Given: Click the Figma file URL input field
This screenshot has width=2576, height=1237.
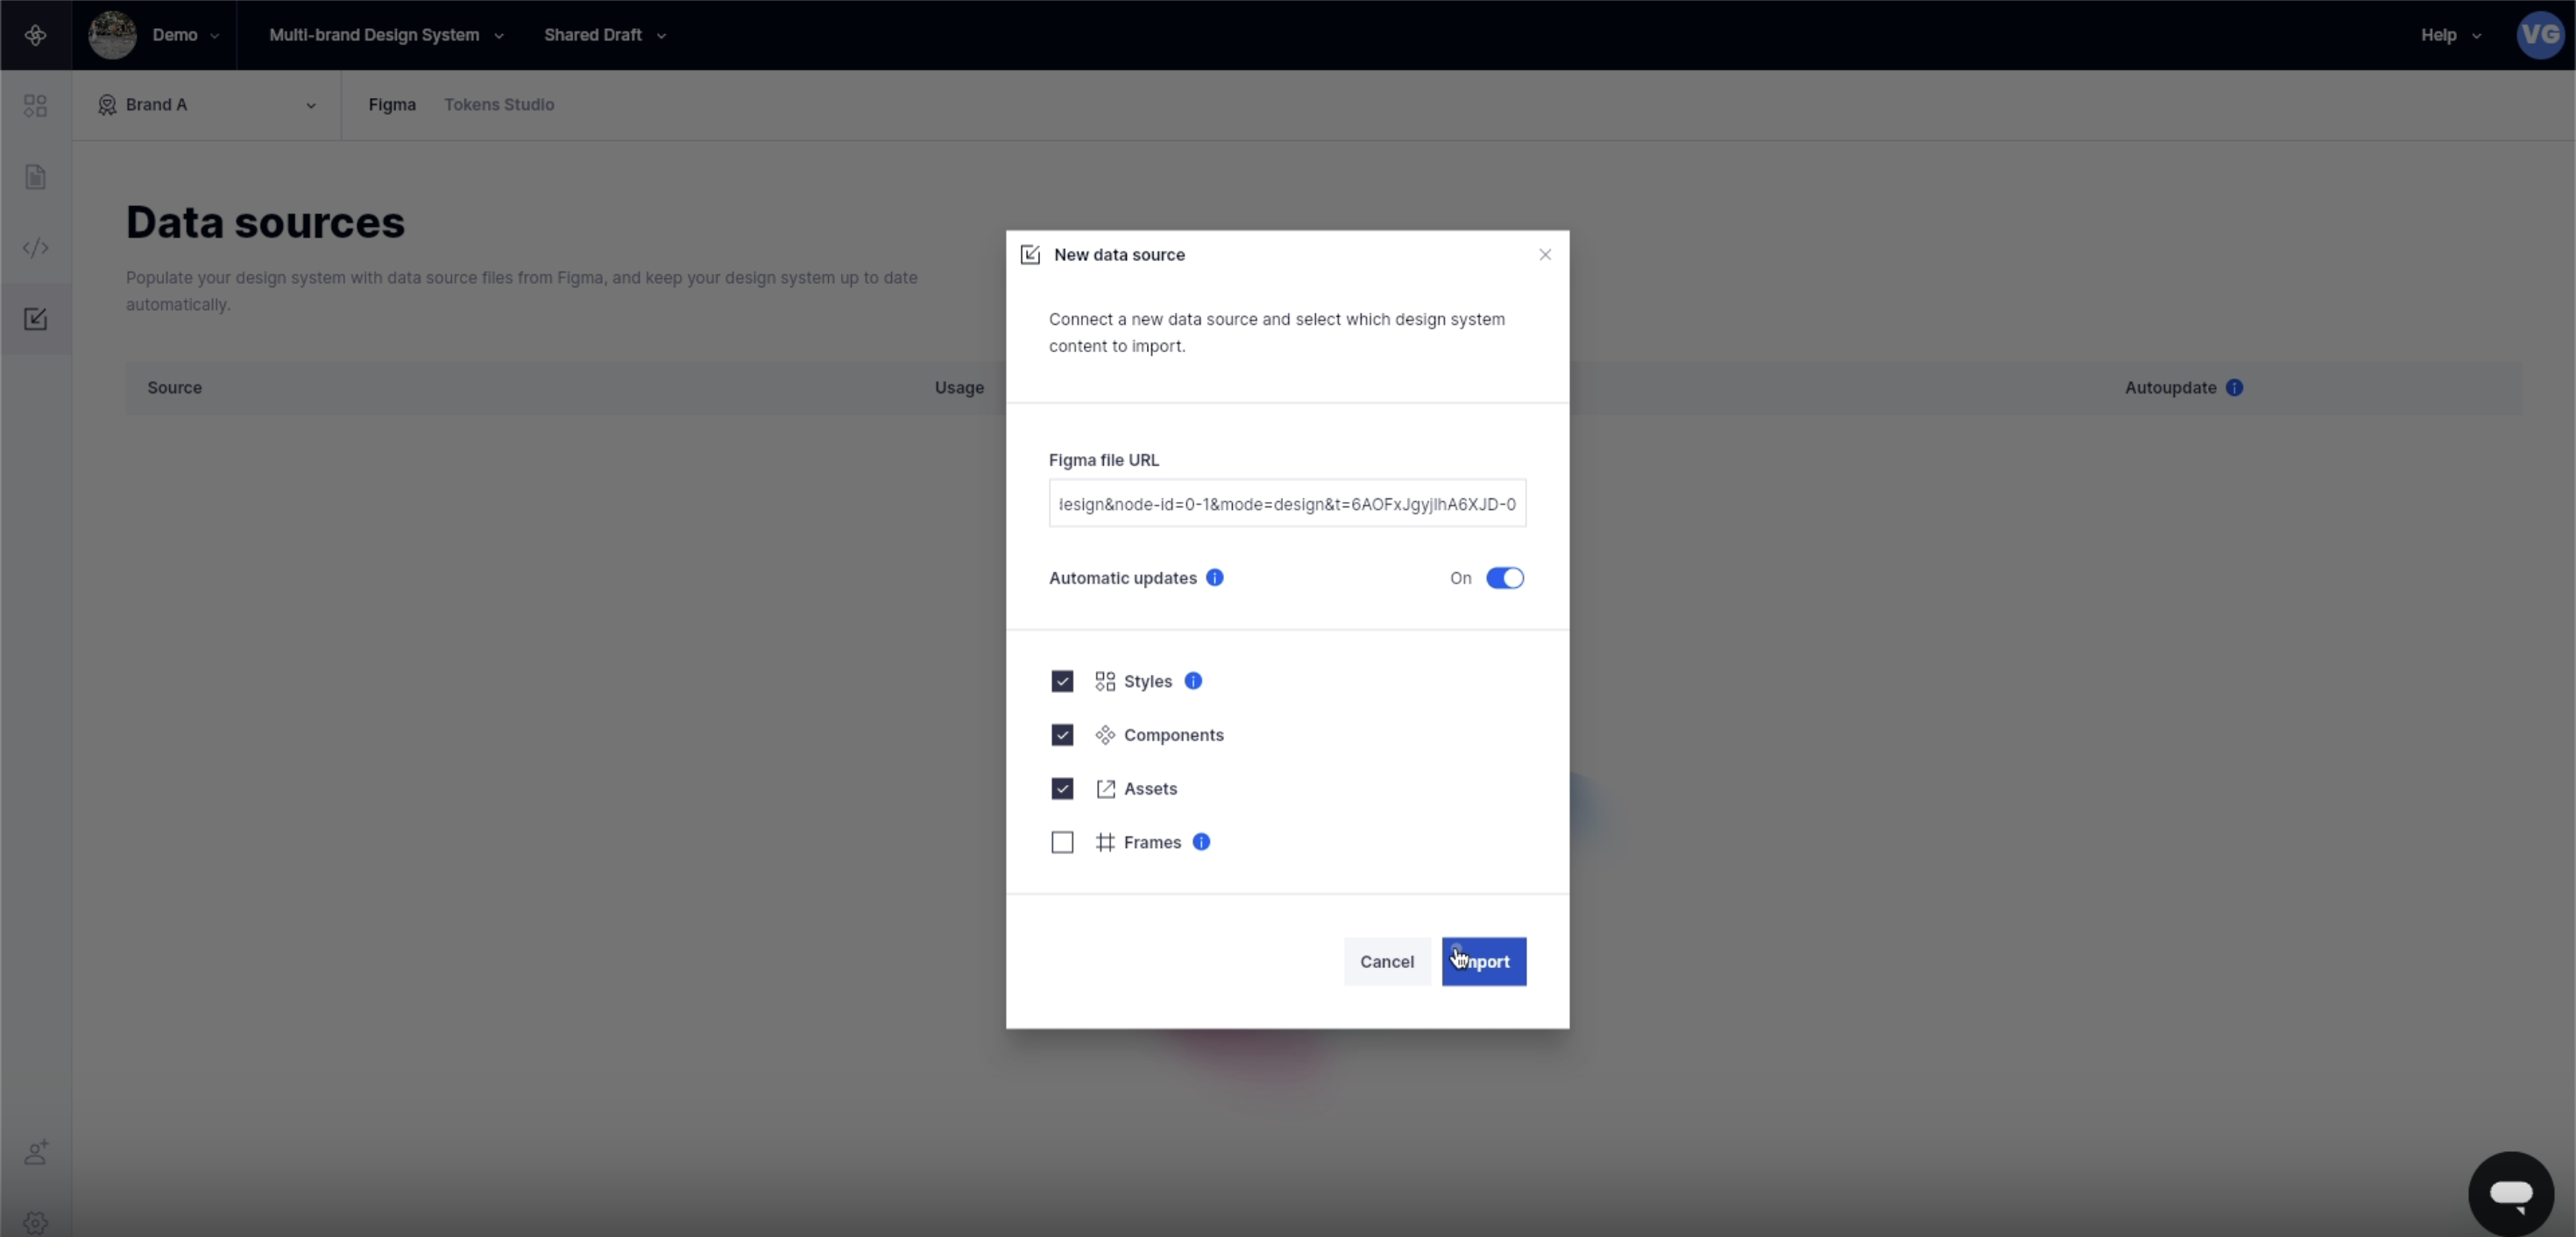Looking at the screenshot, I should pos(1286,503).
